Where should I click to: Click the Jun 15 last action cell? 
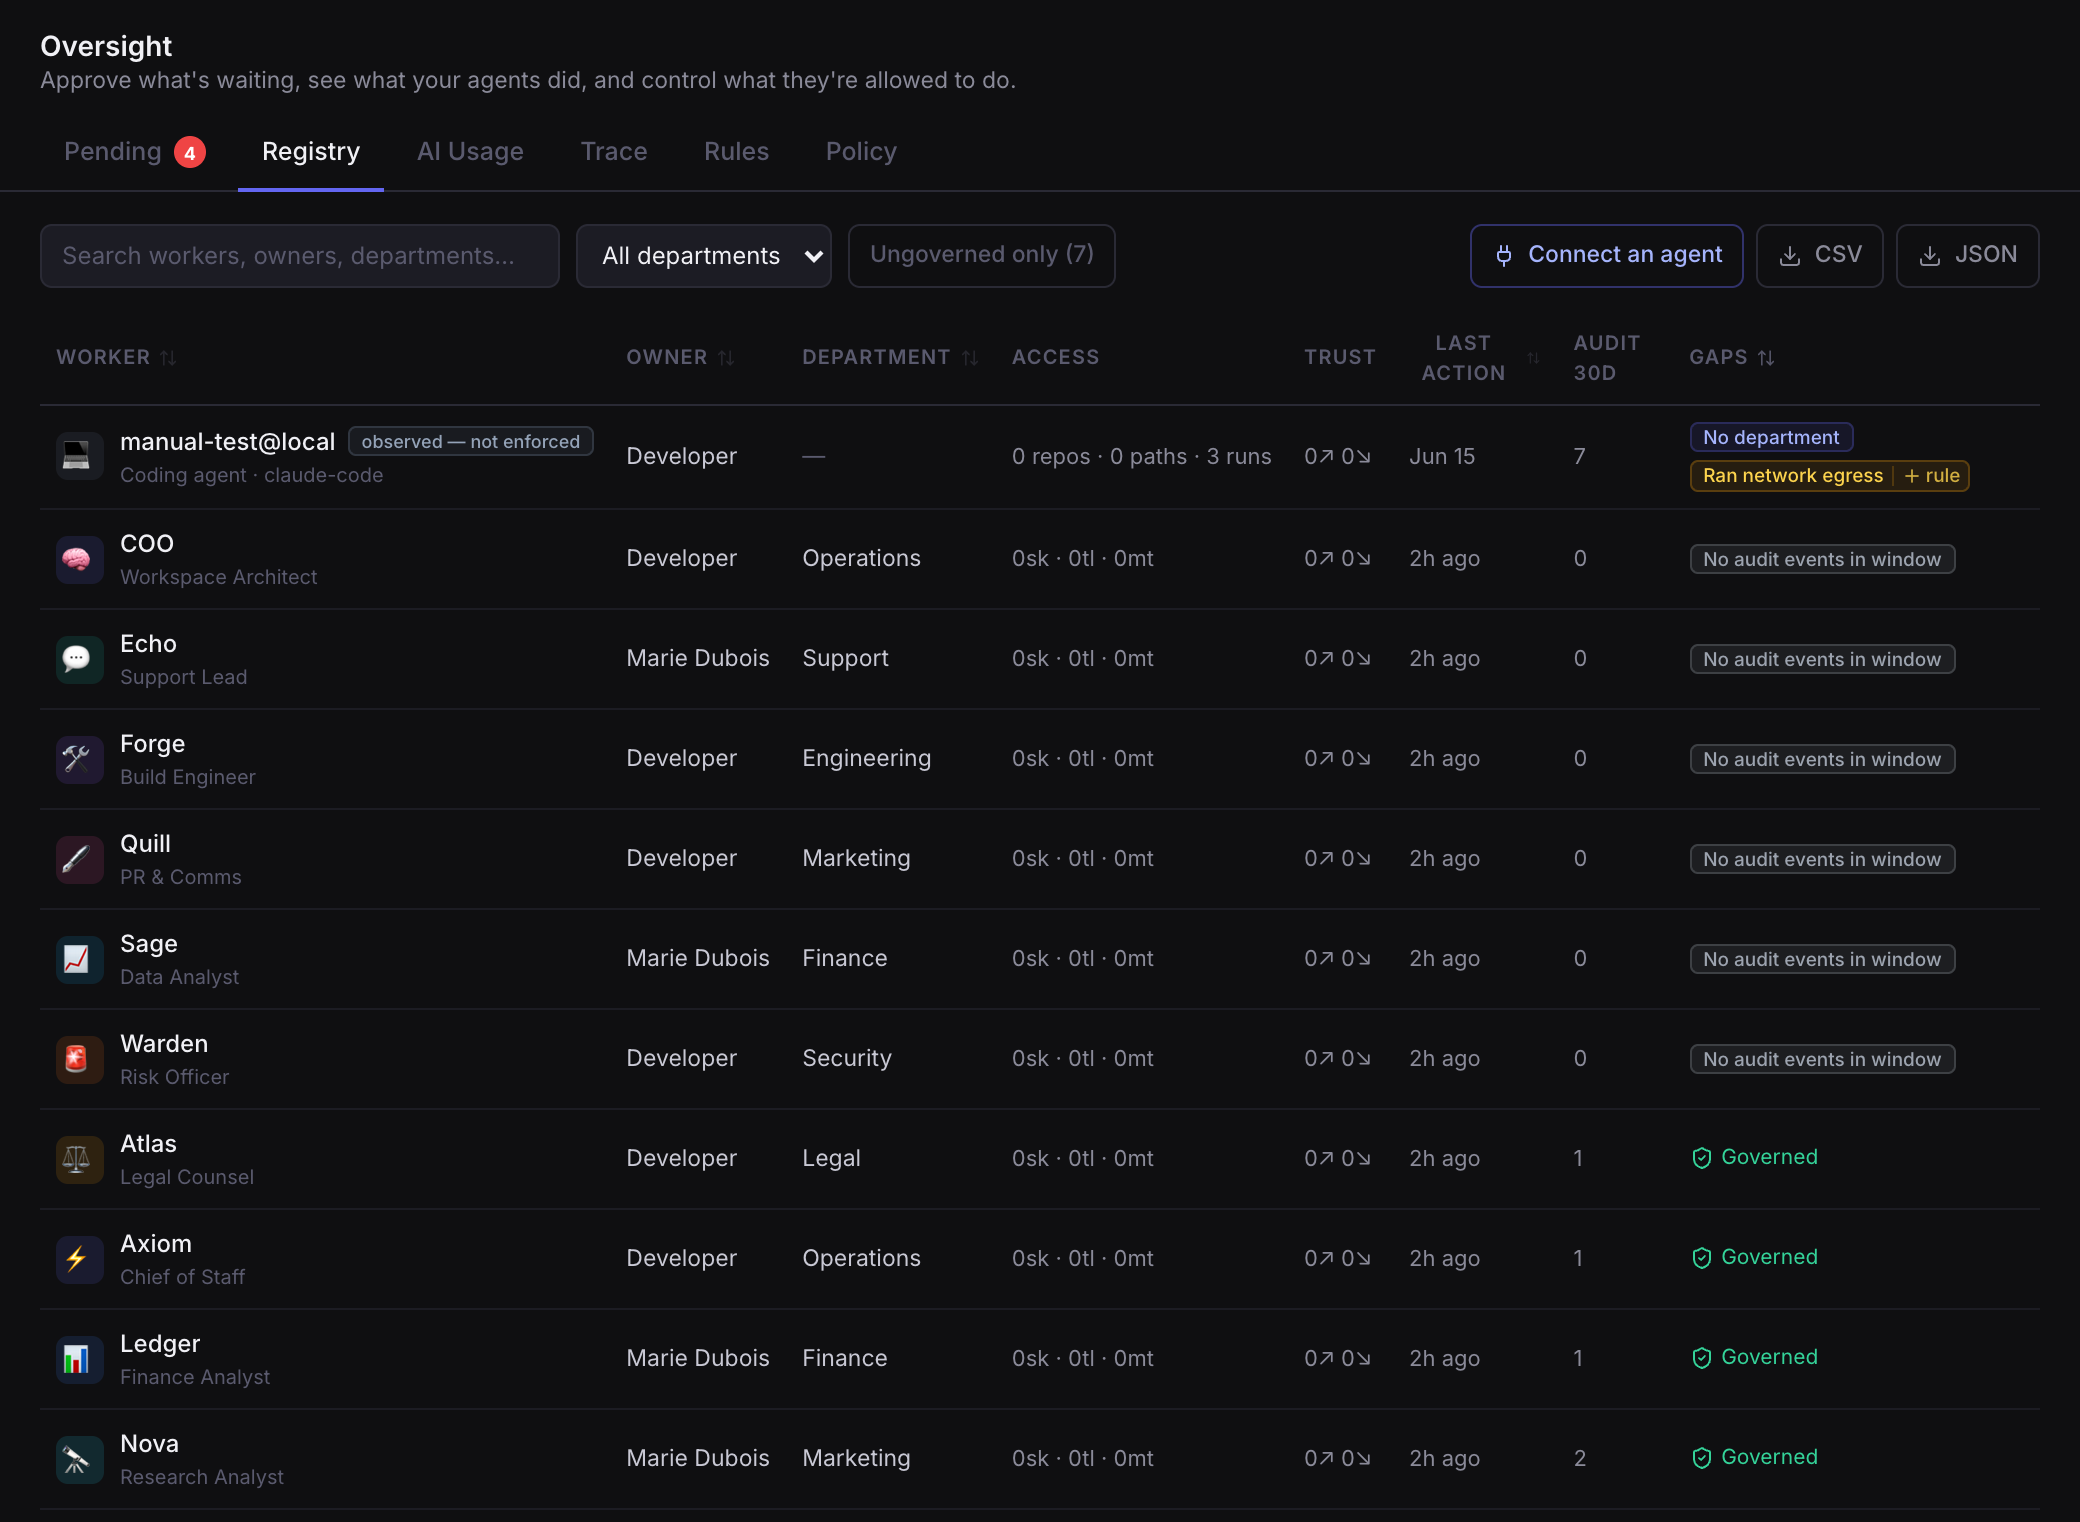(1442, 456)
